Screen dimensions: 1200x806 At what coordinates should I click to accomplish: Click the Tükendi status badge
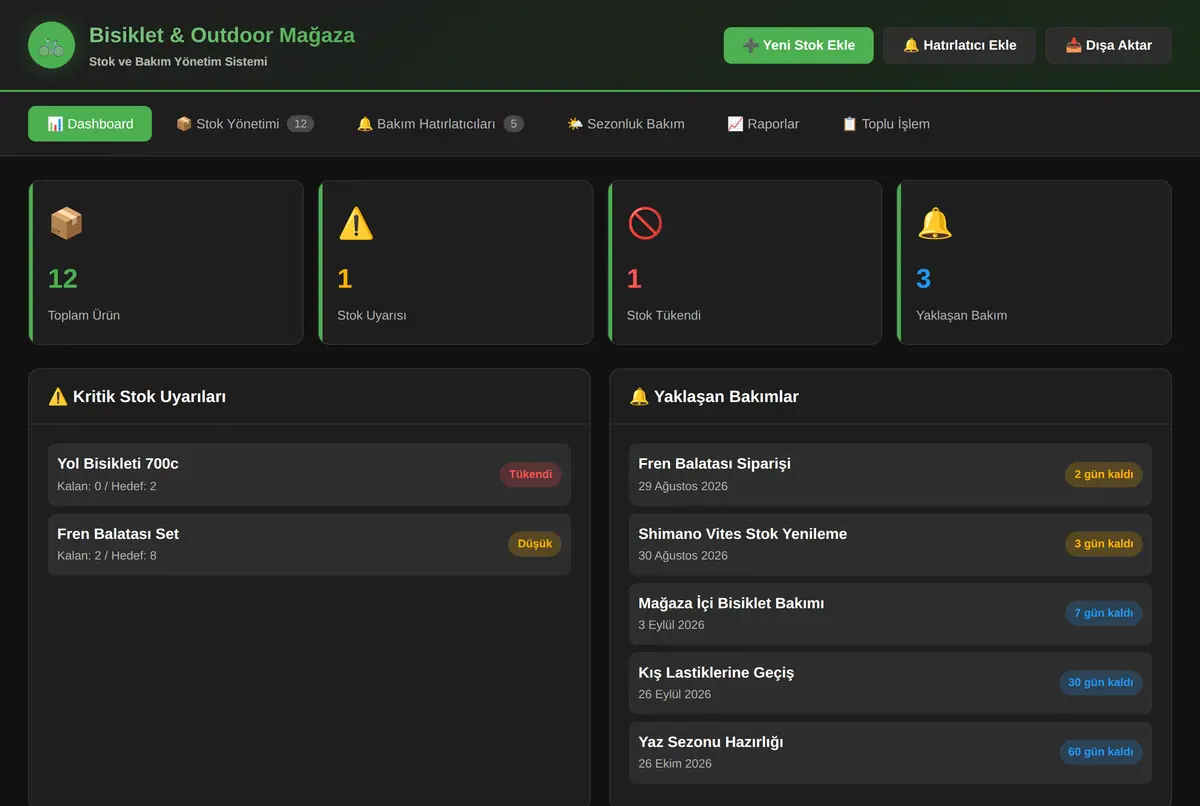point(530,475)
